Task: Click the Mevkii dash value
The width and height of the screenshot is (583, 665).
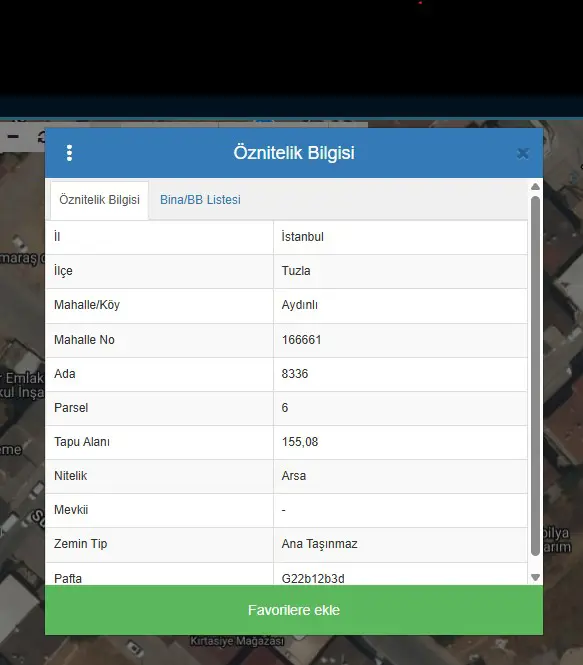Action: [284, 510]
